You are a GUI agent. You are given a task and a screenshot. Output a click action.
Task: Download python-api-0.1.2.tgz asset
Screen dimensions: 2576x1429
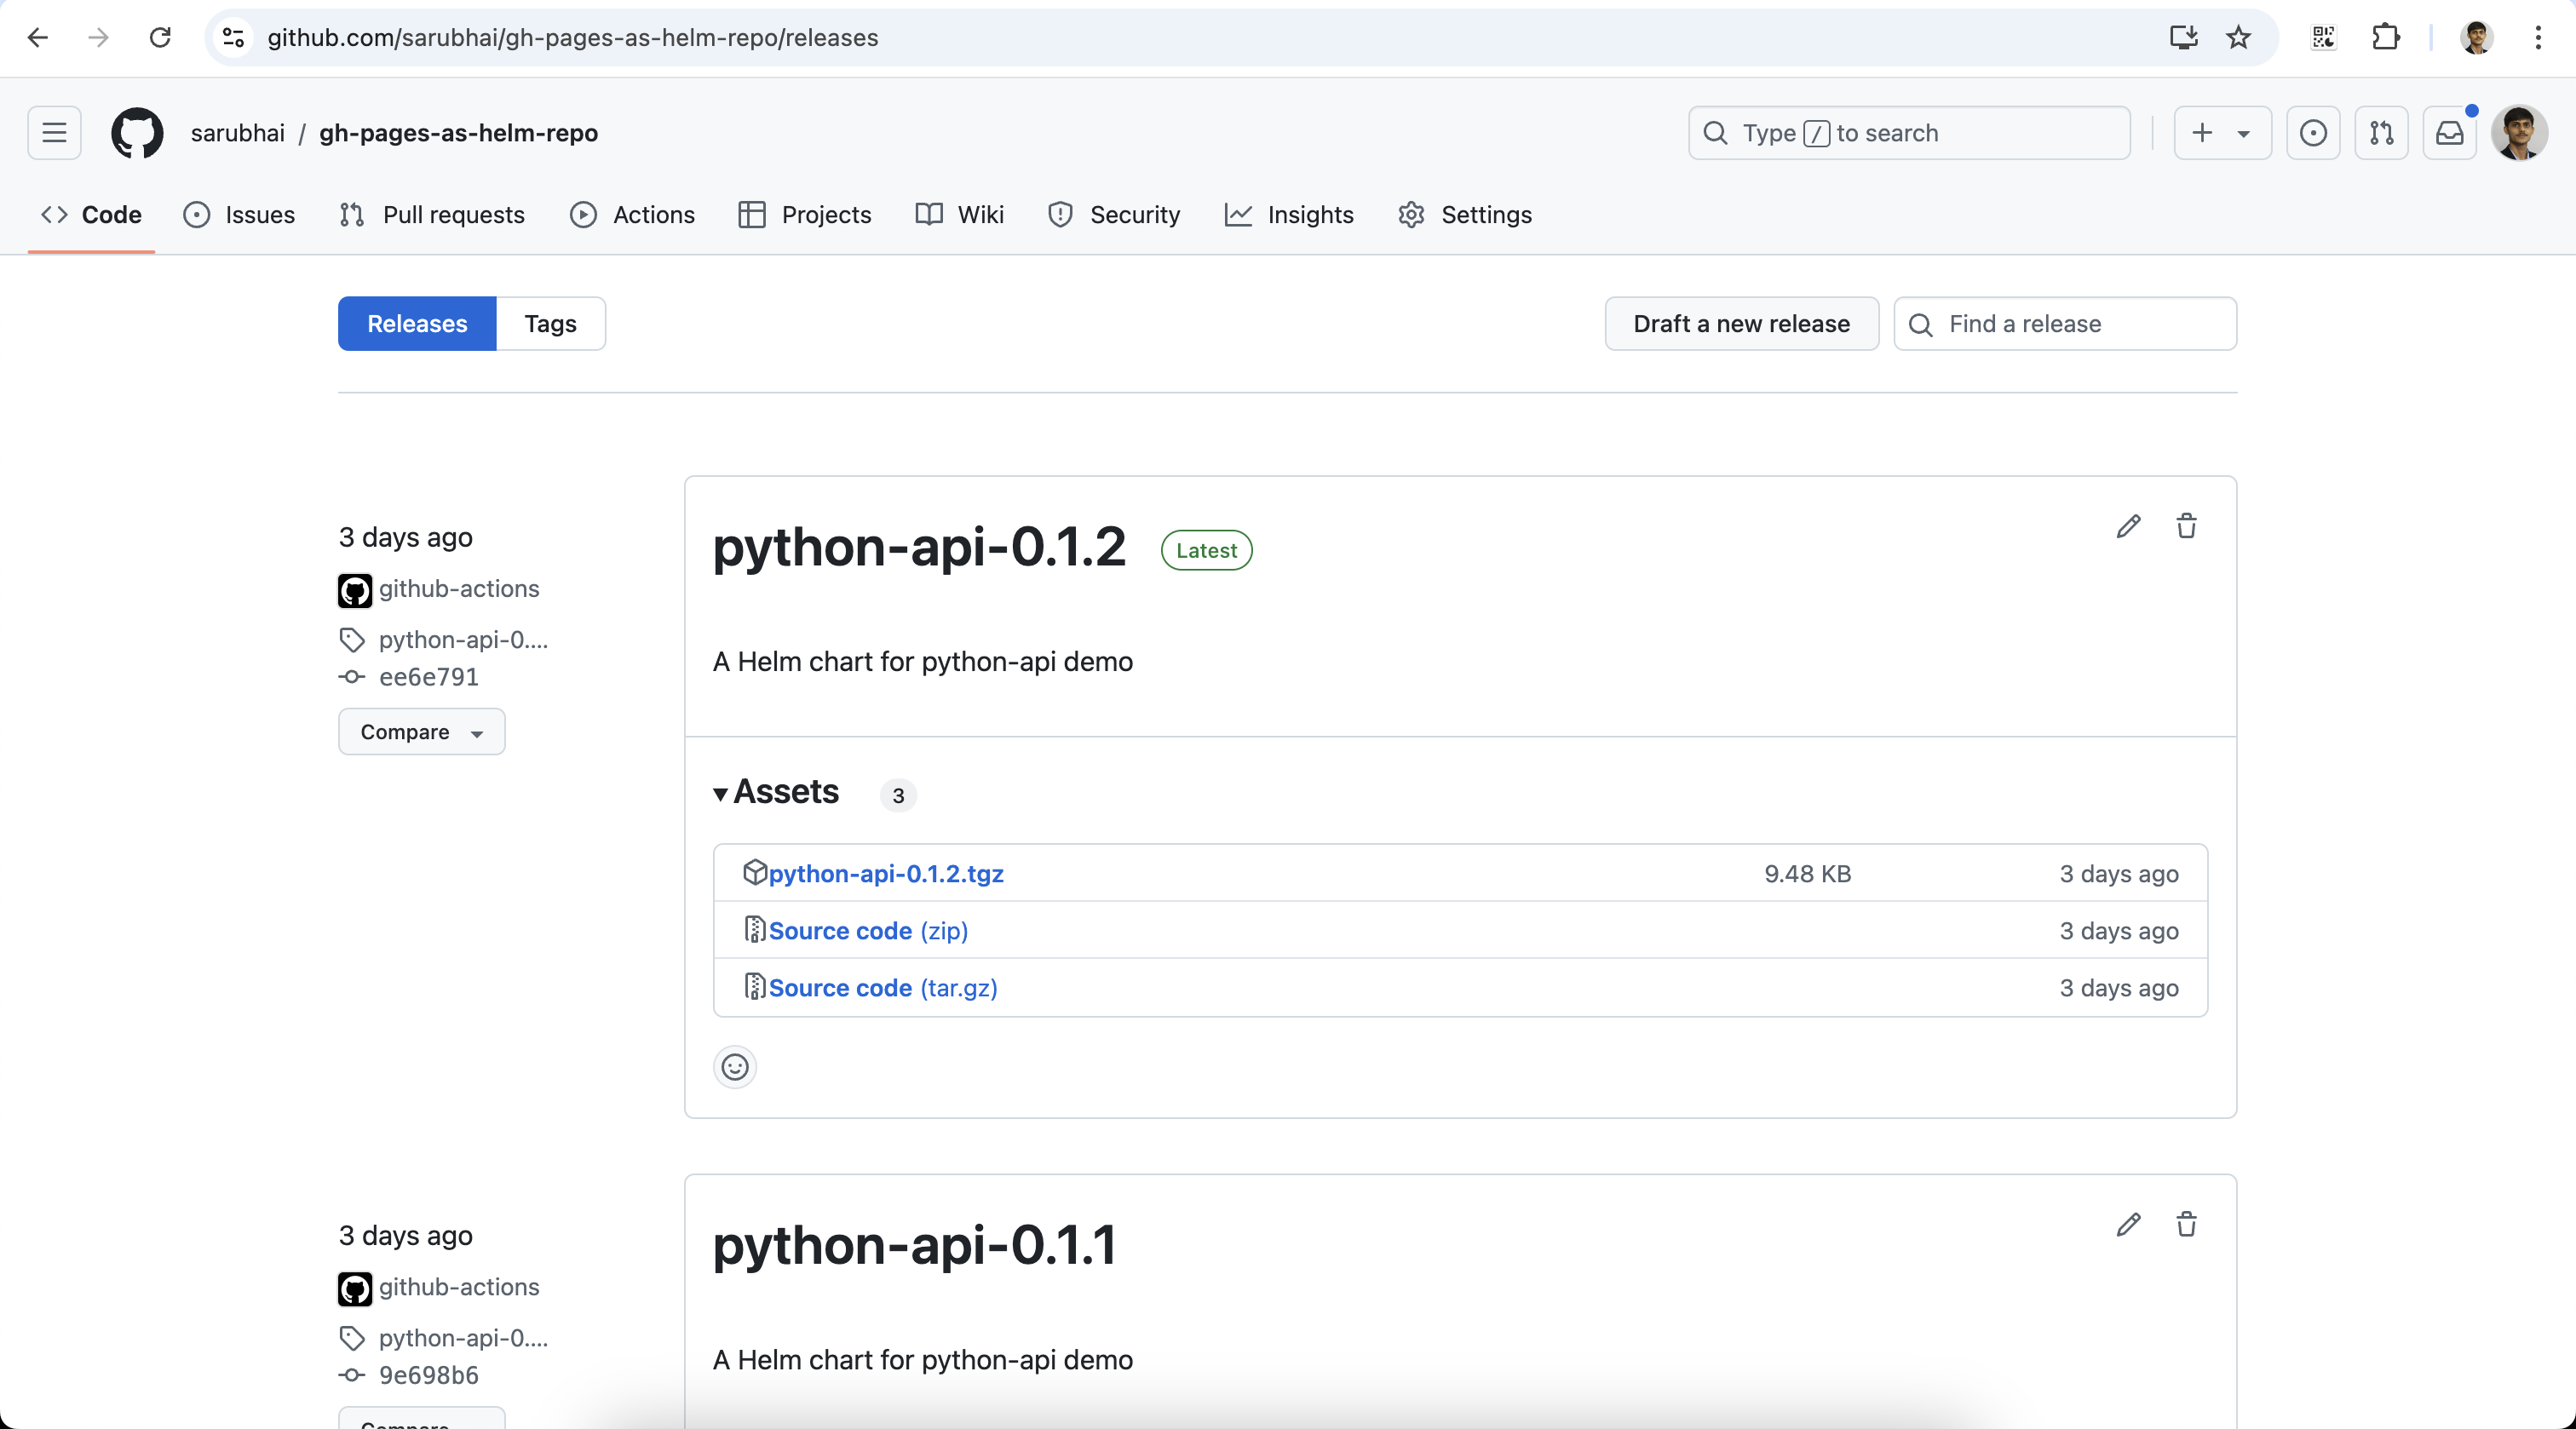point(885,874)
